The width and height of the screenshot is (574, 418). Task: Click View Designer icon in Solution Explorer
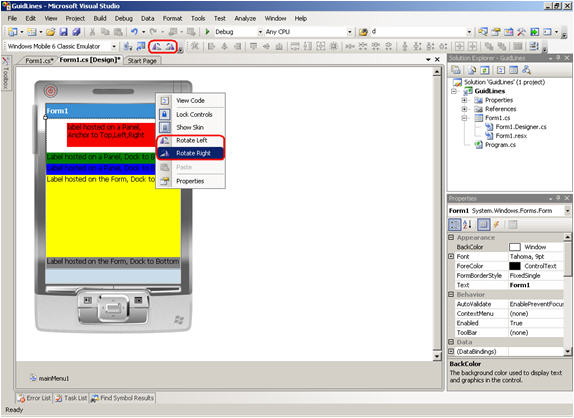pos(514,70)
